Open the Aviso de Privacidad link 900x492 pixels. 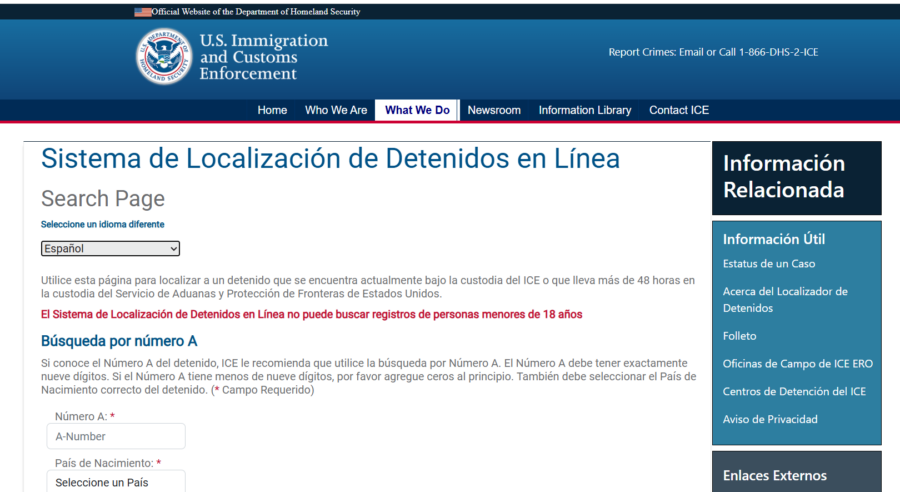pos(770,419)
